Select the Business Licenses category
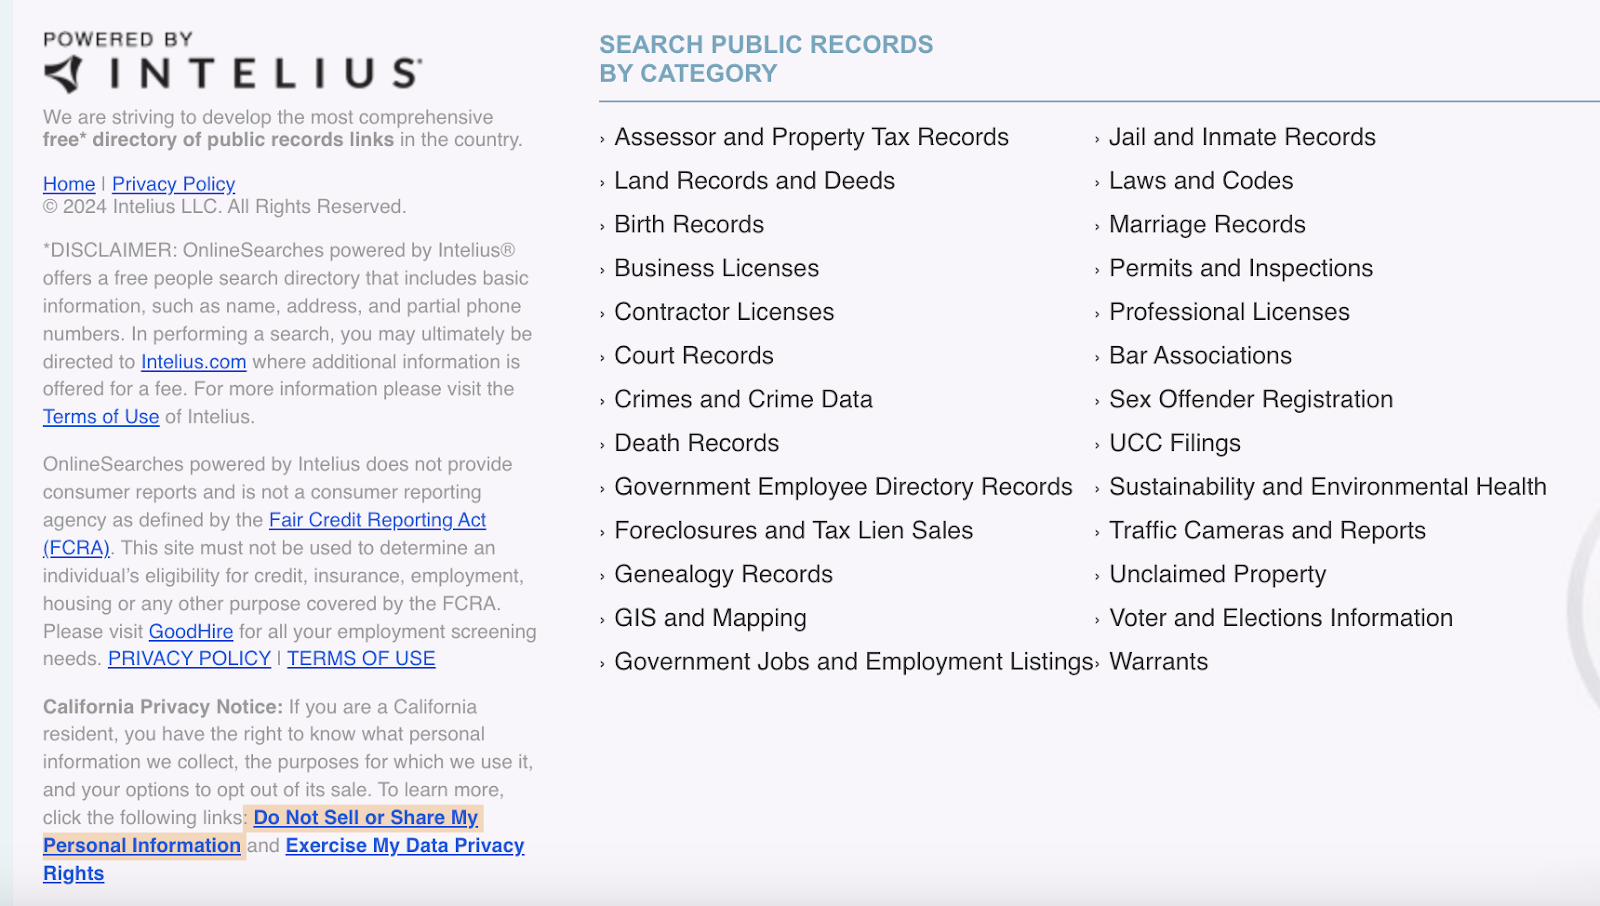1600x906 pixels. point(716,268)
